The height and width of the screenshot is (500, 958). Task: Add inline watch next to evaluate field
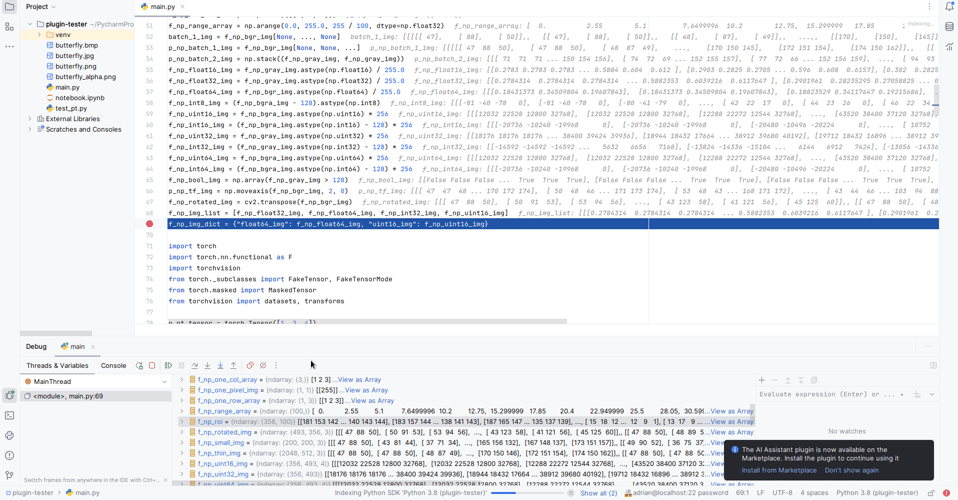[x=917, y=395]
